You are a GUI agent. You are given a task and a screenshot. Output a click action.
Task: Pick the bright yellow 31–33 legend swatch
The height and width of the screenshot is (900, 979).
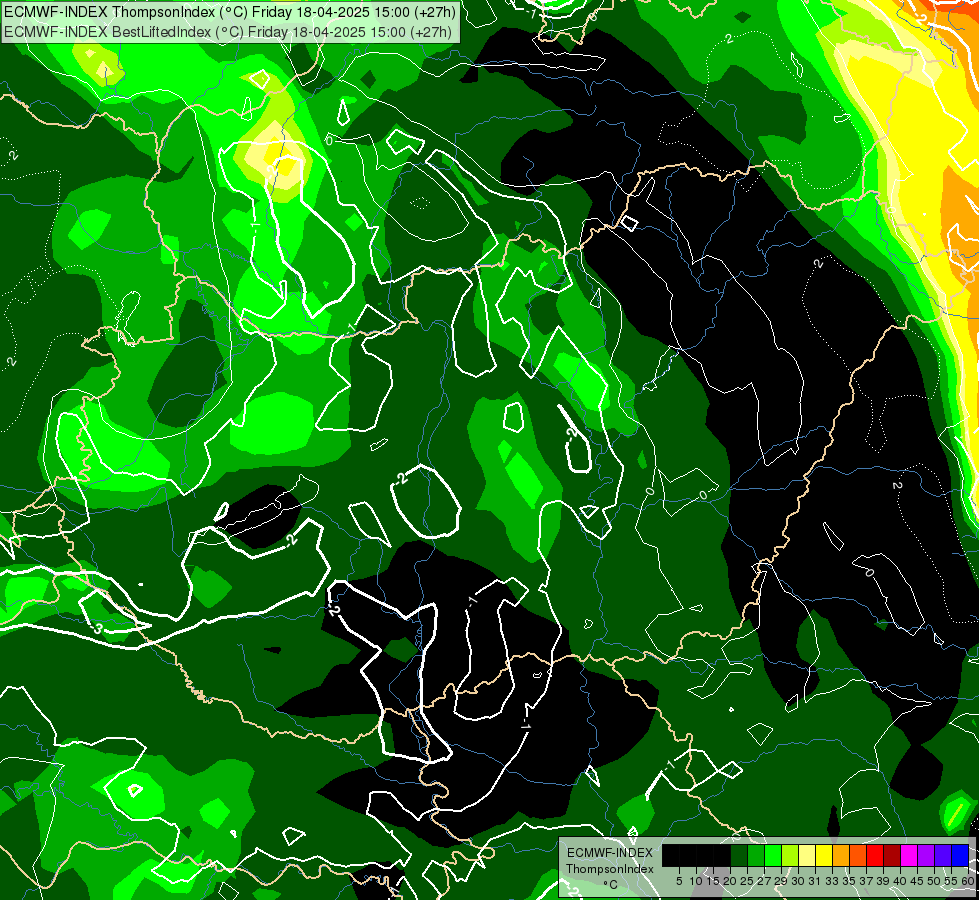pyautogui.click(x=824, y=856)
